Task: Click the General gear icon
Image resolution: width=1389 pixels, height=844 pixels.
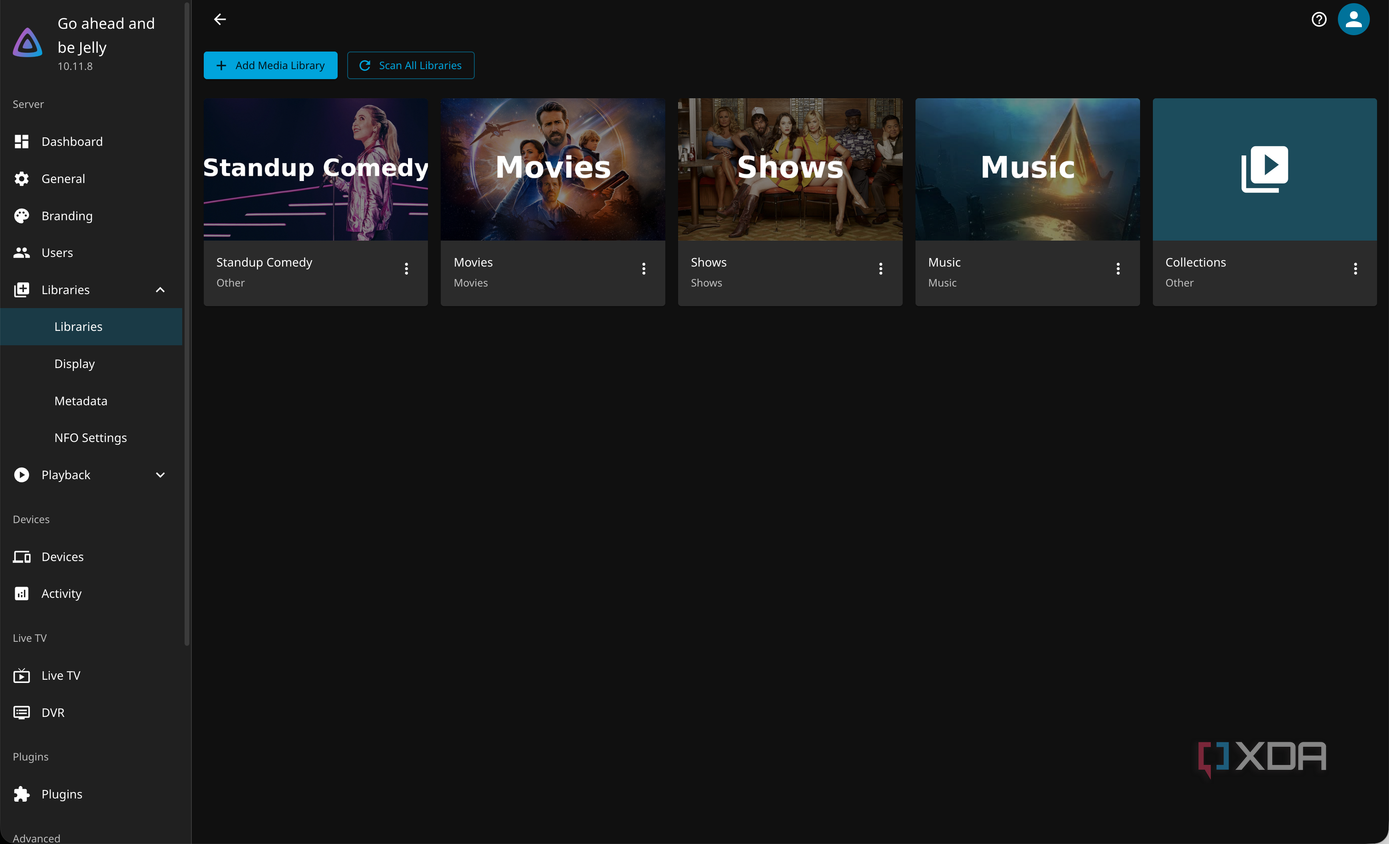Action: pos(21,178)
